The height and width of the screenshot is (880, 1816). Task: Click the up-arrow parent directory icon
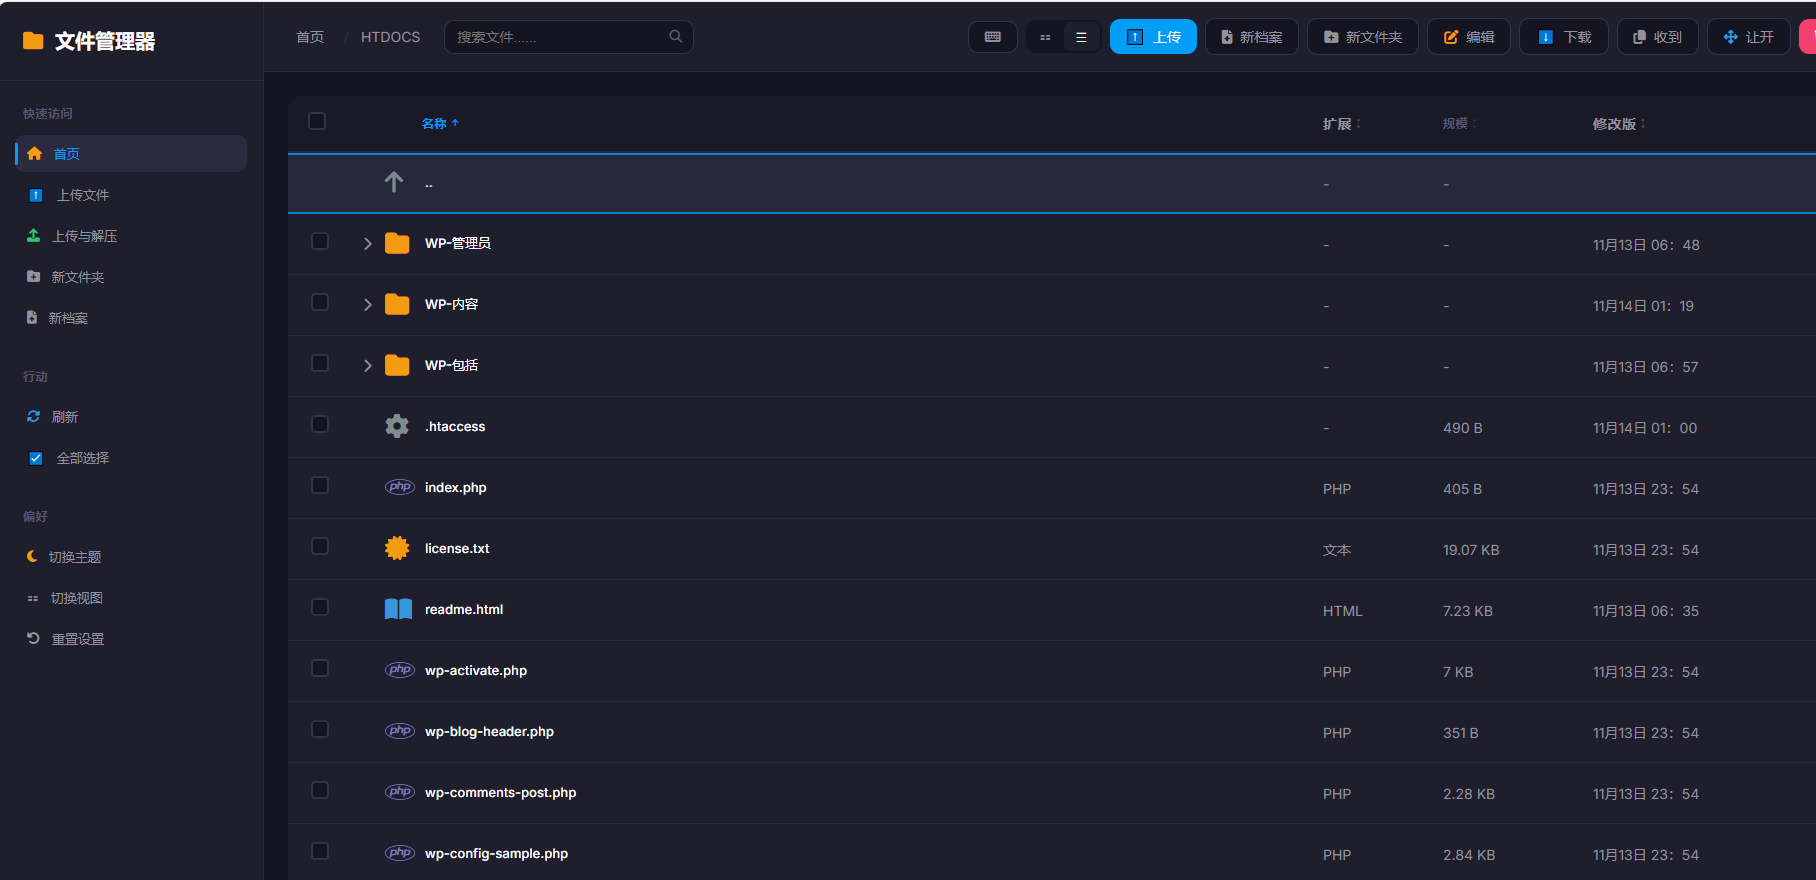pos(394,182)
